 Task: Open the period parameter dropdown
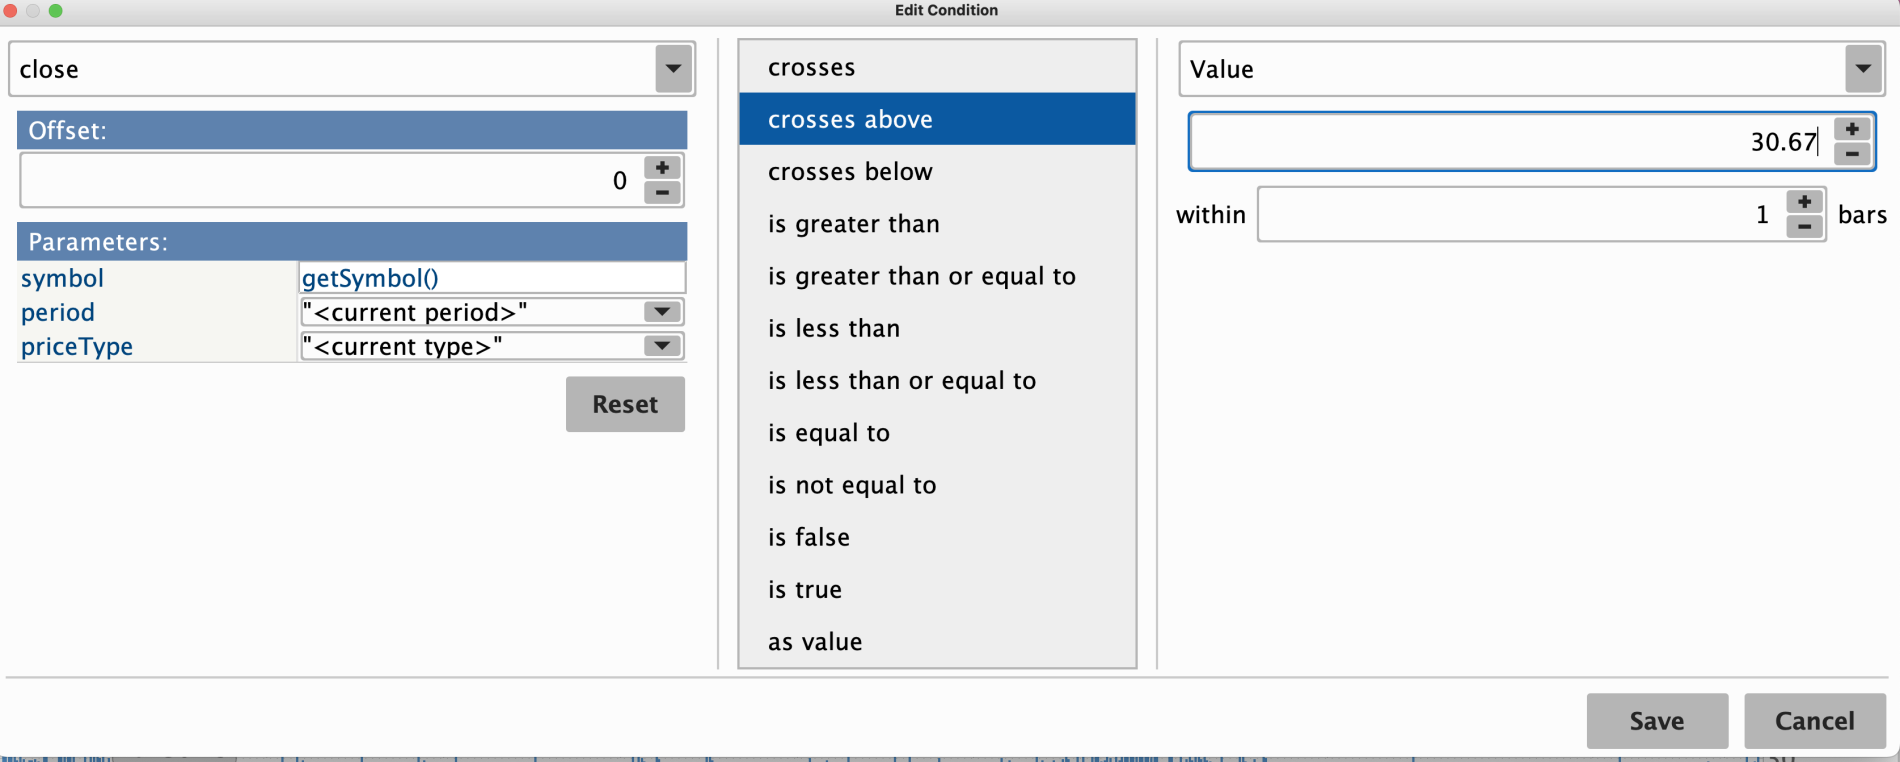point(662,312)
